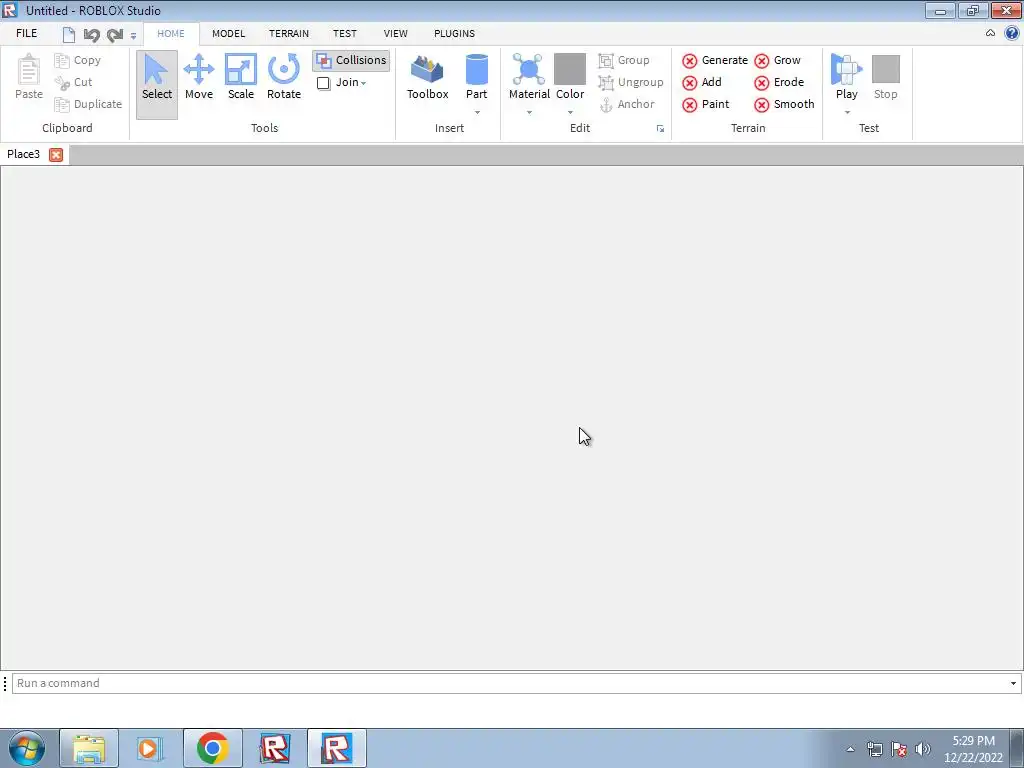The height and width of the screenshot is (768, 1024).
Task: Toggle the Collisions option
Action: pyautogui.click(x=351, y=60)
